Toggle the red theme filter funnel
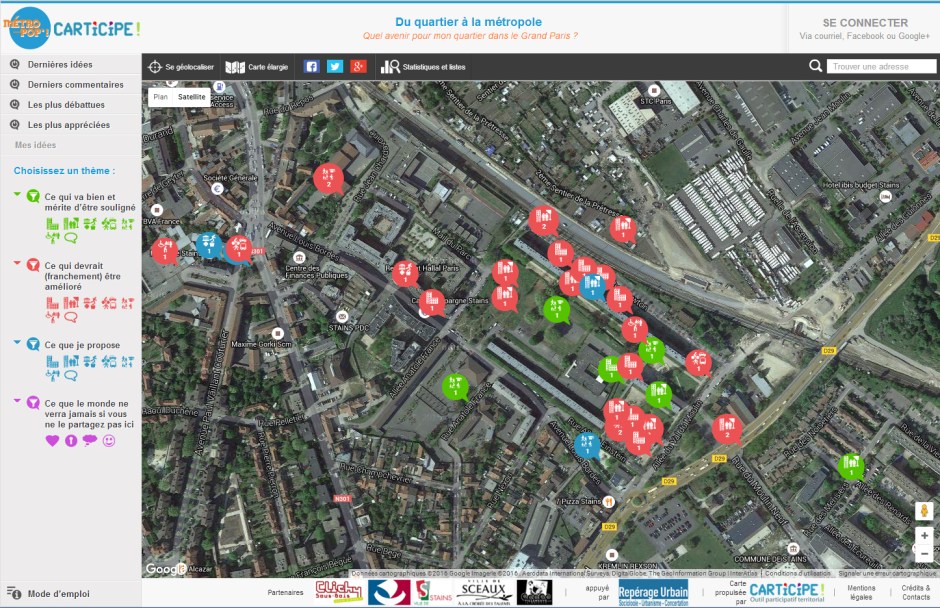The height and width of the screenshot is (608, 940). coord(32,265)
